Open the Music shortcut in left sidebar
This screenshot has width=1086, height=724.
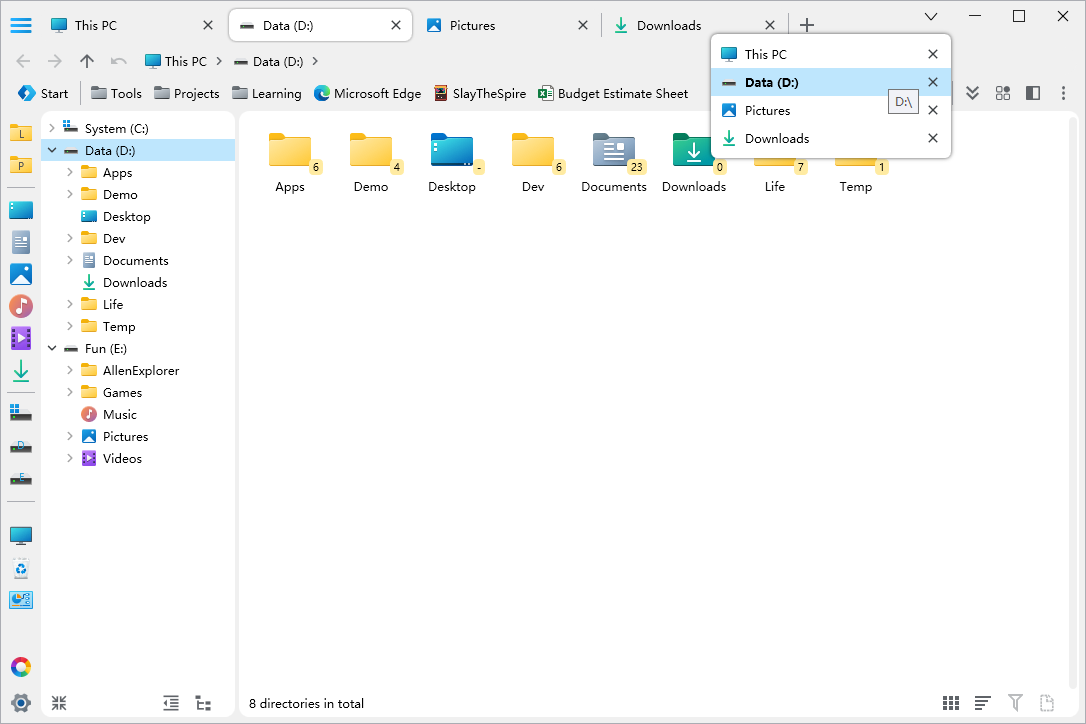pyautogui.click(x=21, y=306)
